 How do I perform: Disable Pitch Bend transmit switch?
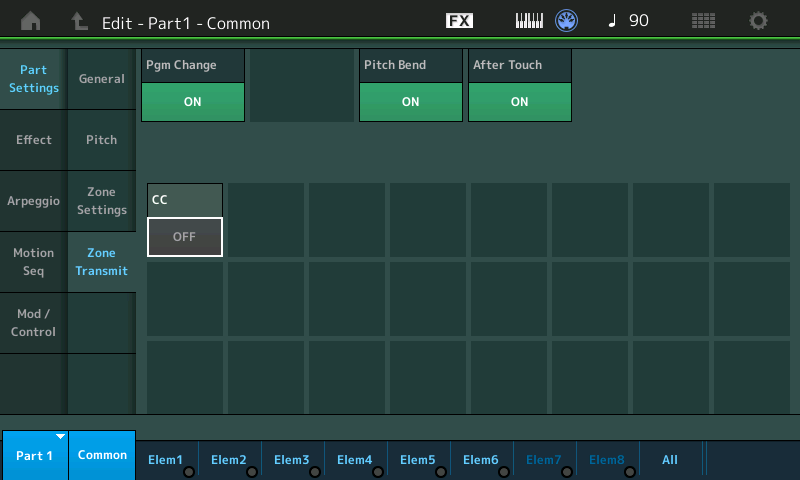[x=411, y=102]
